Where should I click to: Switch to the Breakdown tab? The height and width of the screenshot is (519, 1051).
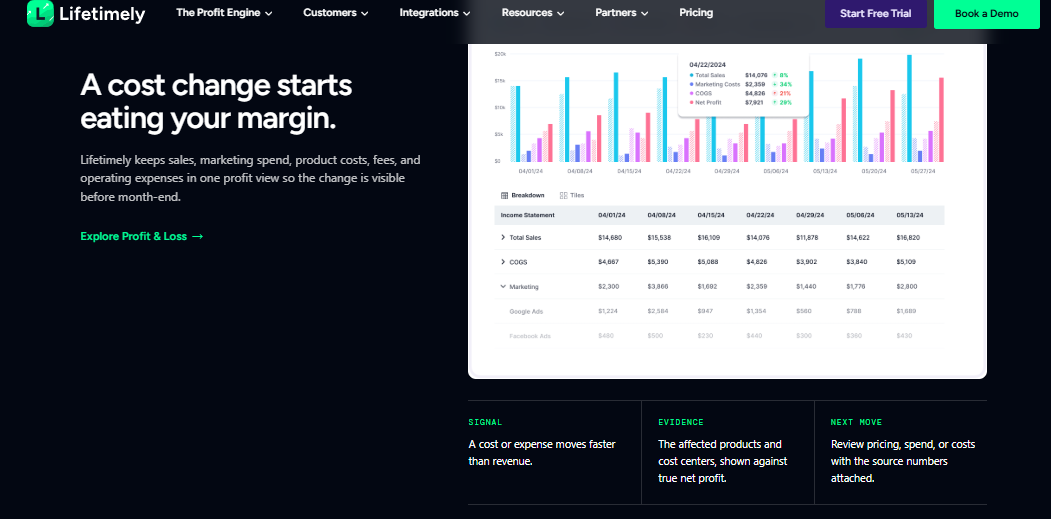point(523,195)
